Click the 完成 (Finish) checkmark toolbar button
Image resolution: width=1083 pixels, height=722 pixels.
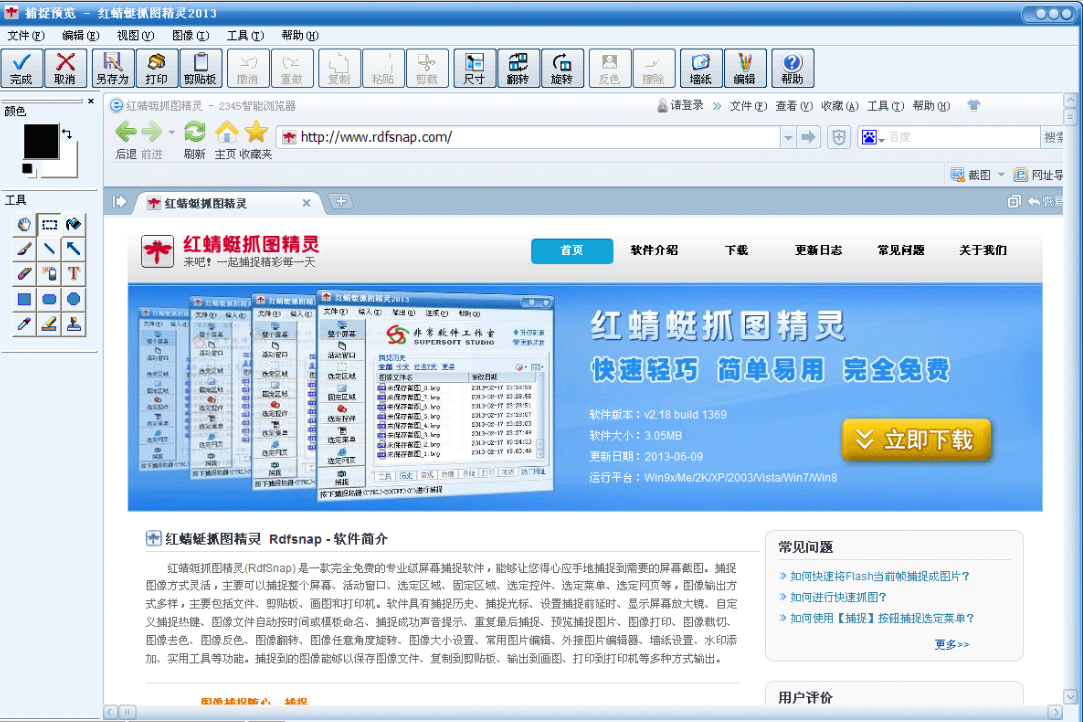[21, 68]
